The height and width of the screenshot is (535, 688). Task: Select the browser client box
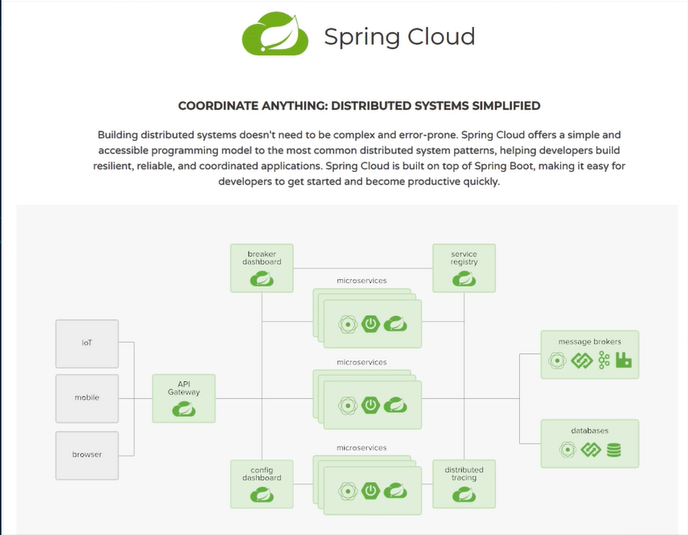point(87,453)
